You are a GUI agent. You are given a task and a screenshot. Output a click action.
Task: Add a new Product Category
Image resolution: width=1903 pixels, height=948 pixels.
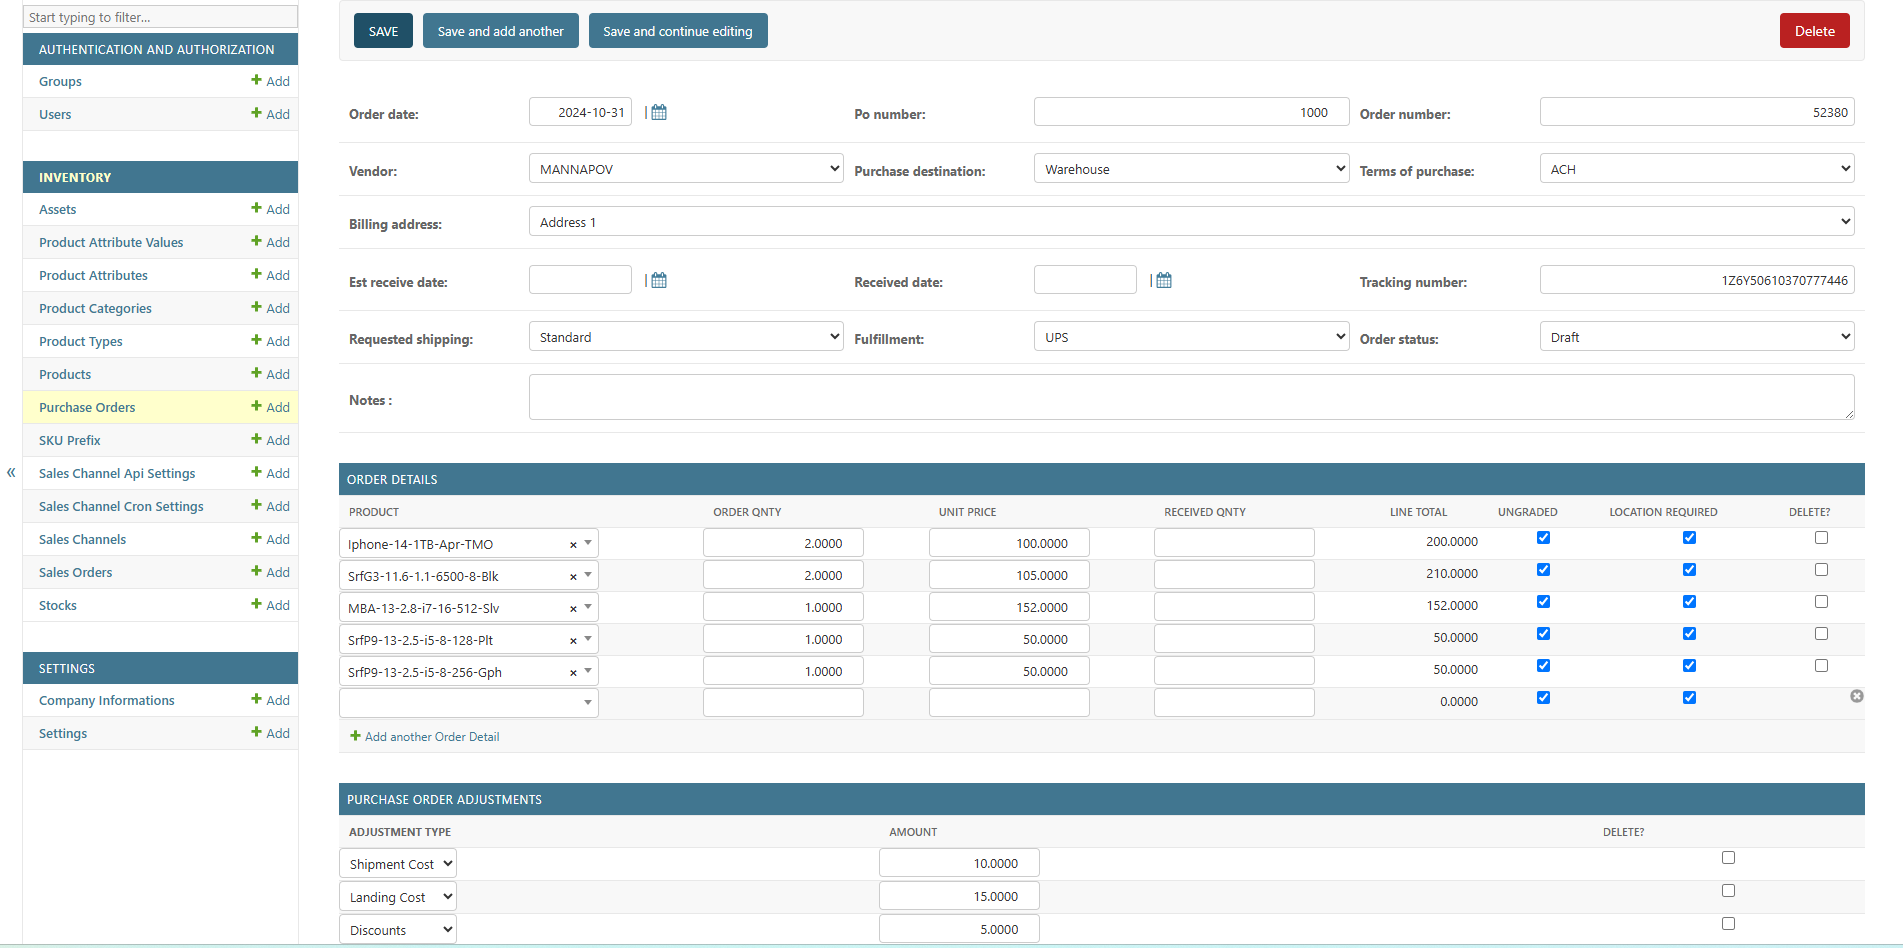pos(270,308)
